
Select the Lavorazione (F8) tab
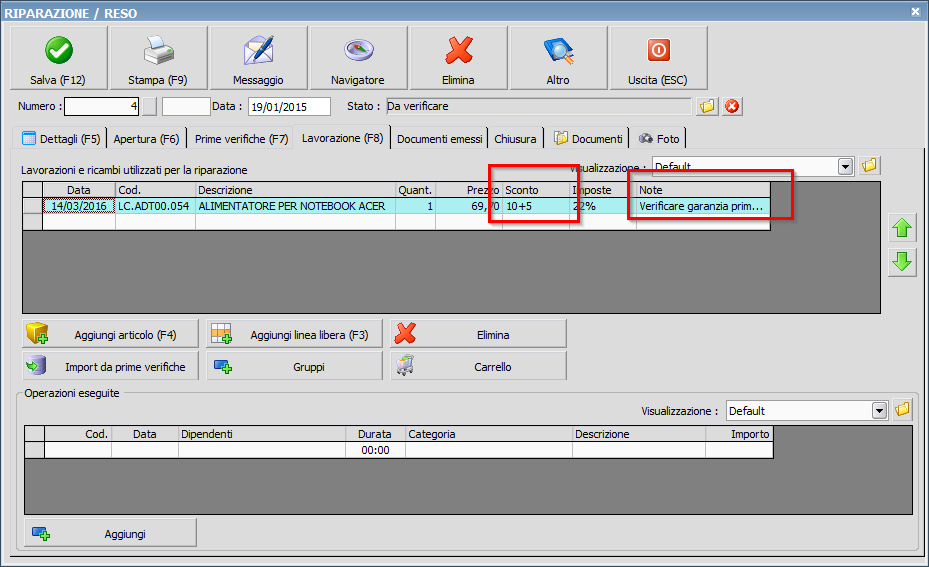pos(342,137)
